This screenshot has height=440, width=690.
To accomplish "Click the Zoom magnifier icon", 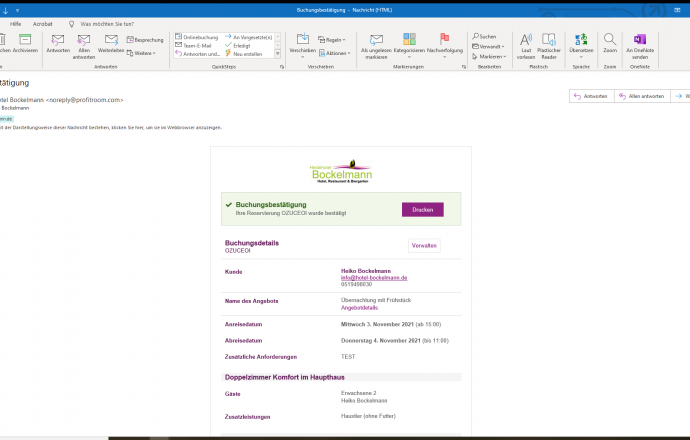I will click(610, 43).
